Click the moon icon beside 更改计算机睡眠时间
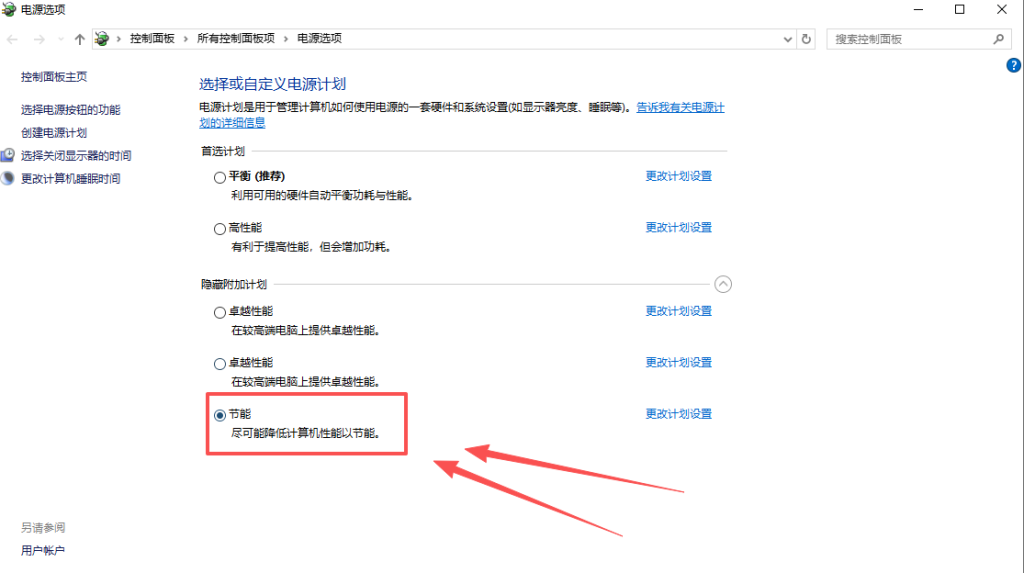Image resolution: width=1024 pixels, height=573 pixels. (x=8, y=179)
